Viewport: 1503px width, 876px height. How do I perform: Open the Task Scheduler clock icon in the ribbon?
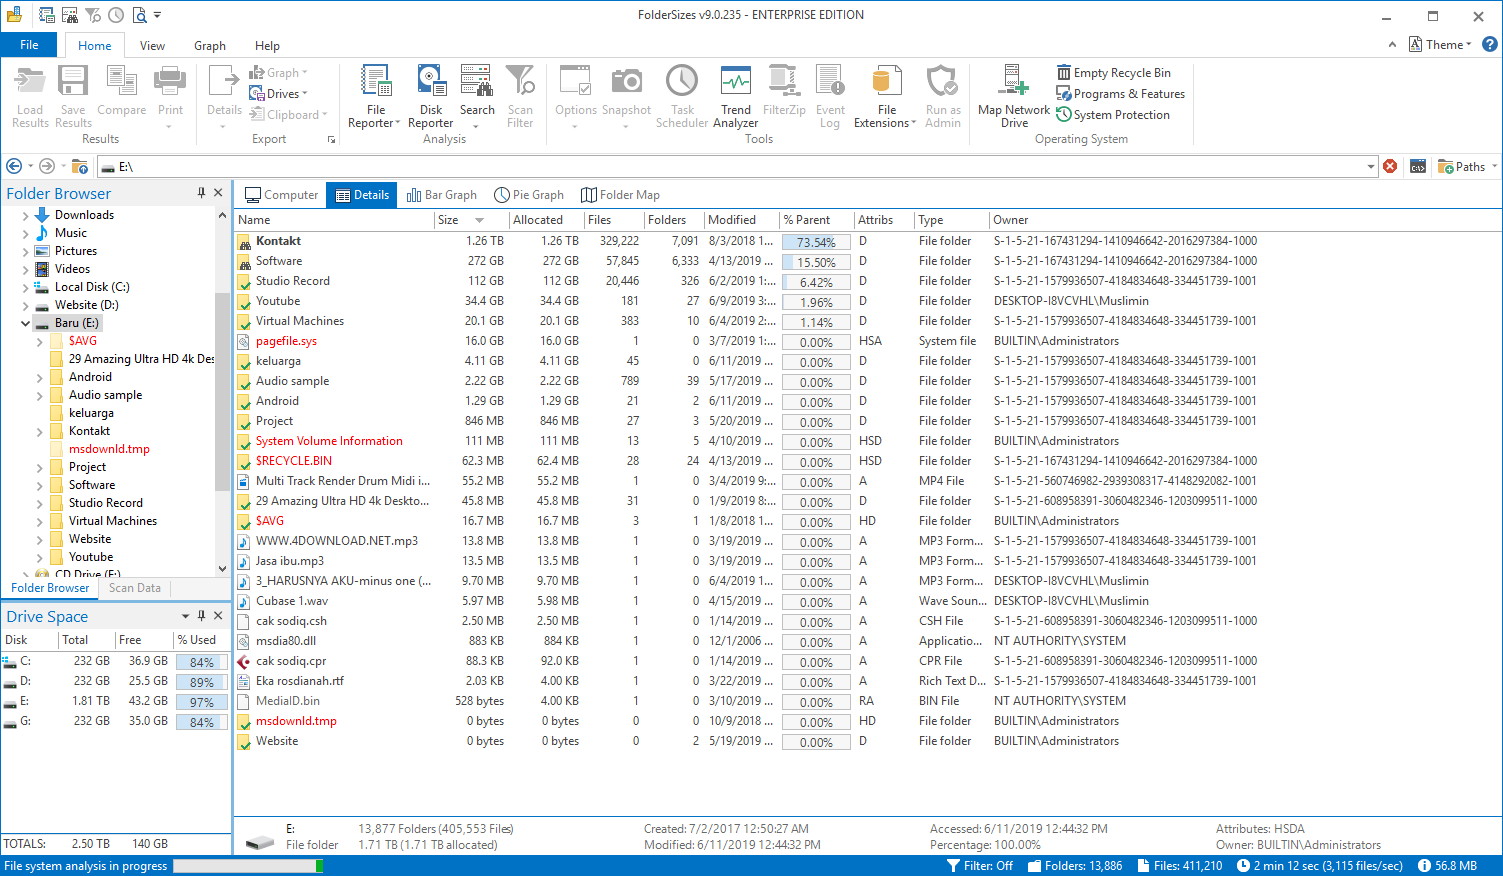pyautogui.click(x=682, y=81)
